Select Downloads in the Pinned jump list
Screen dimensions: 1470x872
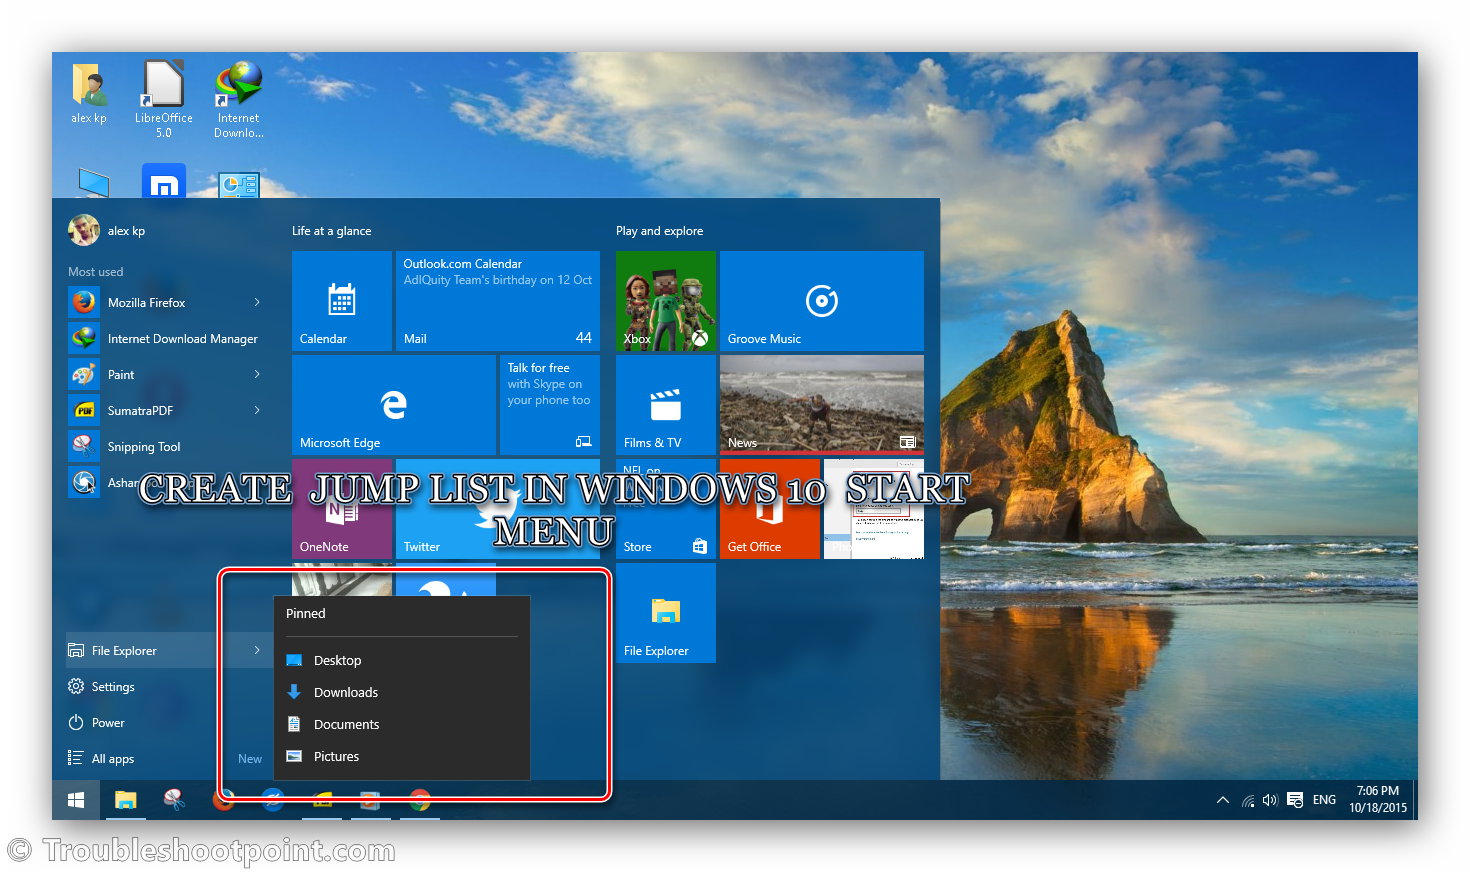coord(402,692)
